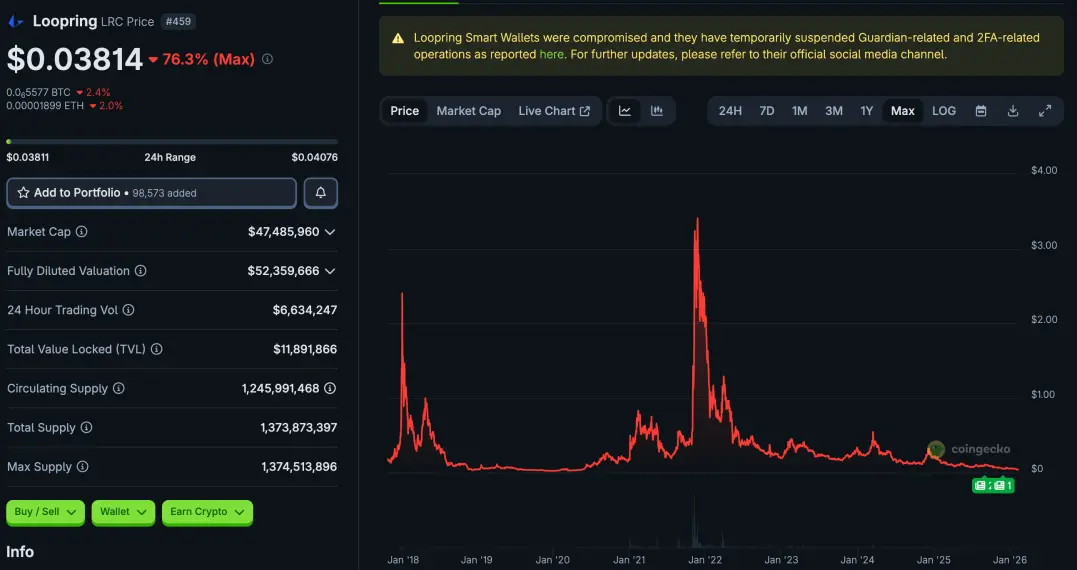This screenshot has width=1077, height=570.
Task: Click the $52,359,666 valuation value
Action: [x=284, y=271]
